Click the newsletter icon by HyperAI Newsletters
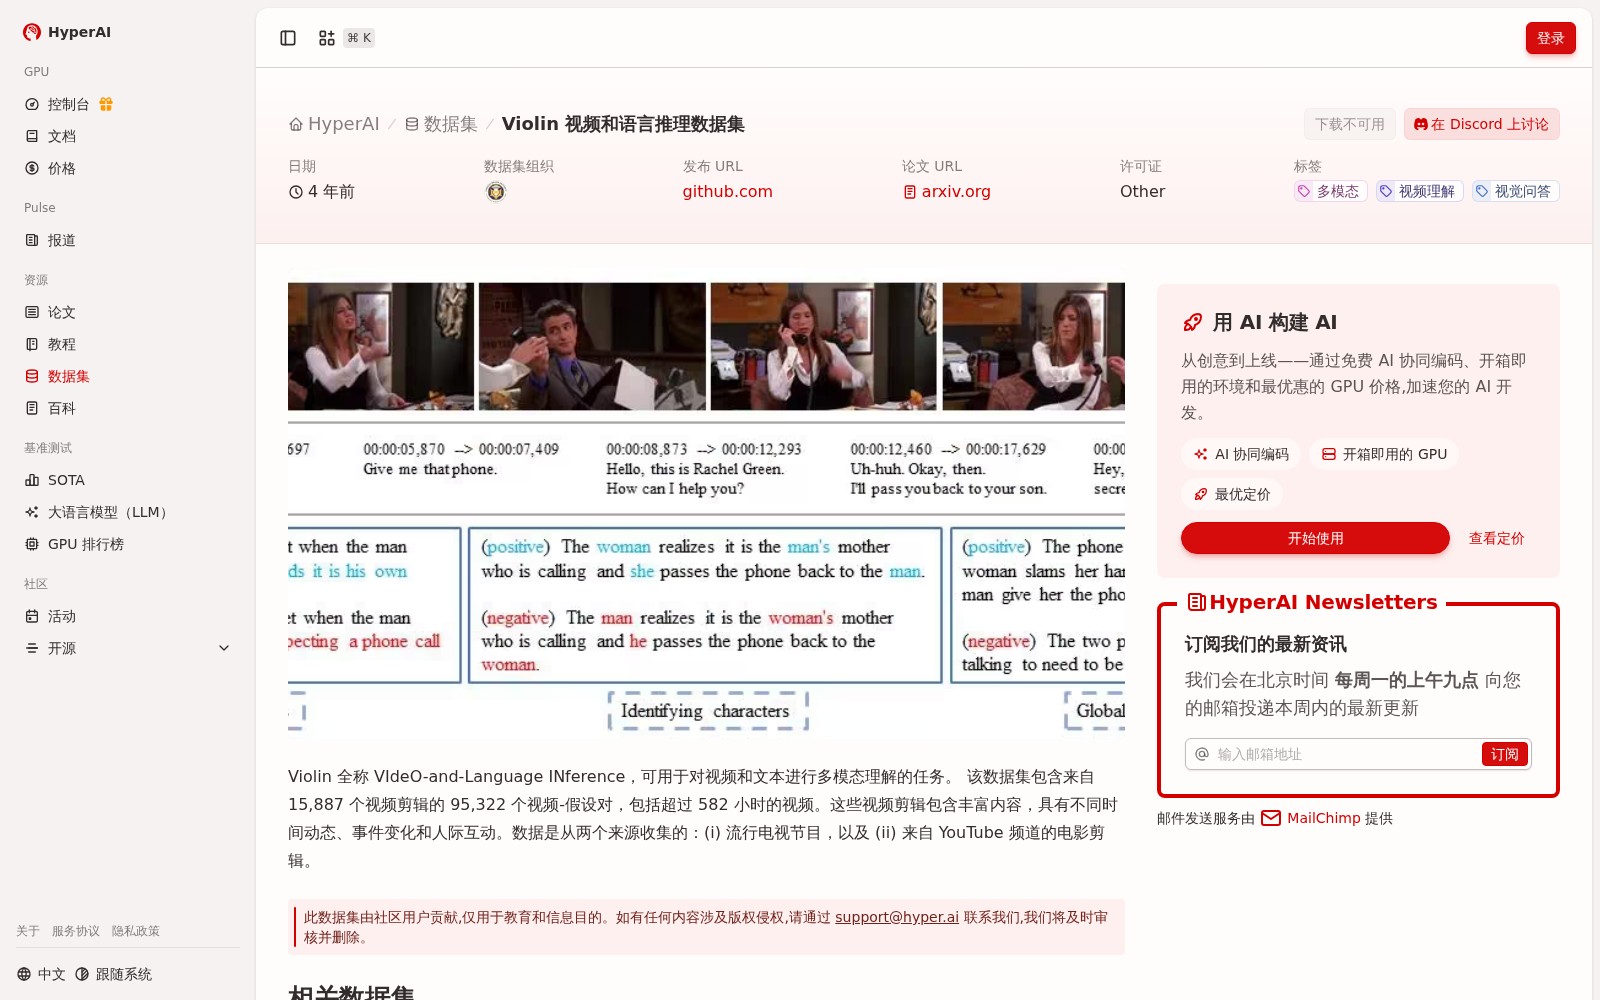The image size is (1600, 1000). click(x=1196, y=602)
